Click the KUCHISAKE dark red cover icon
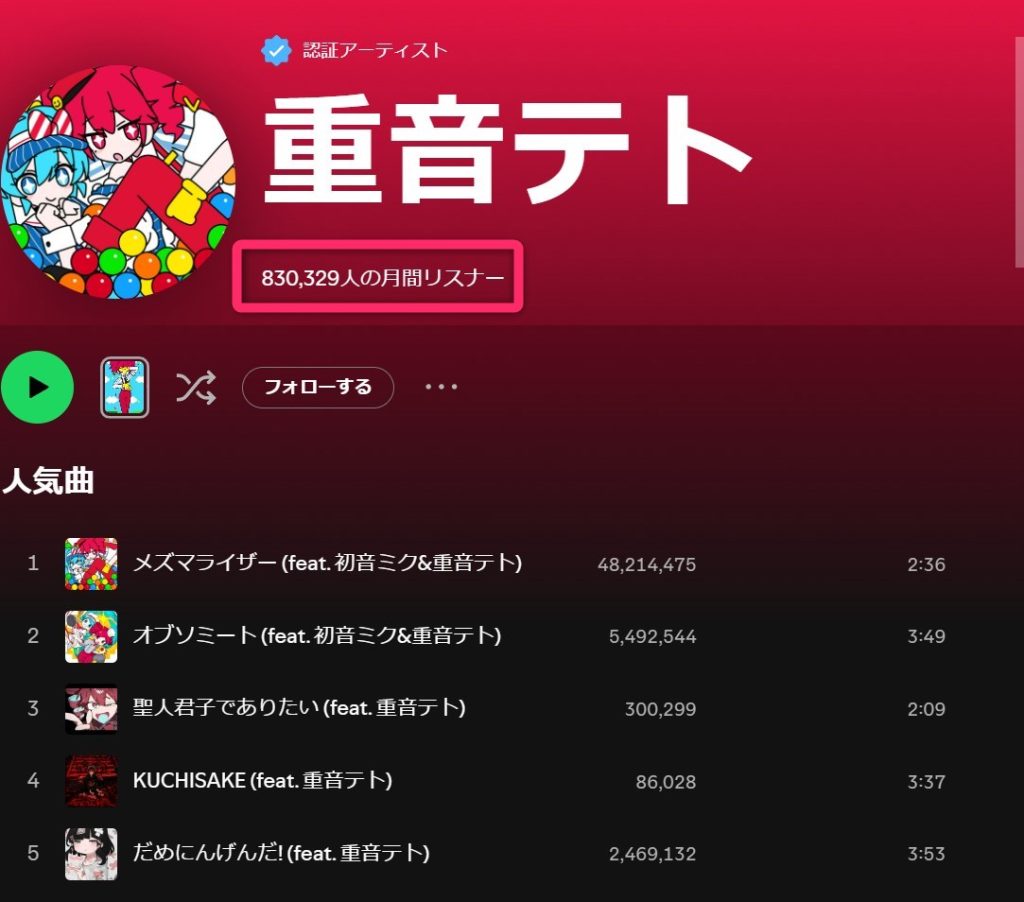 (x=91, y=781)
